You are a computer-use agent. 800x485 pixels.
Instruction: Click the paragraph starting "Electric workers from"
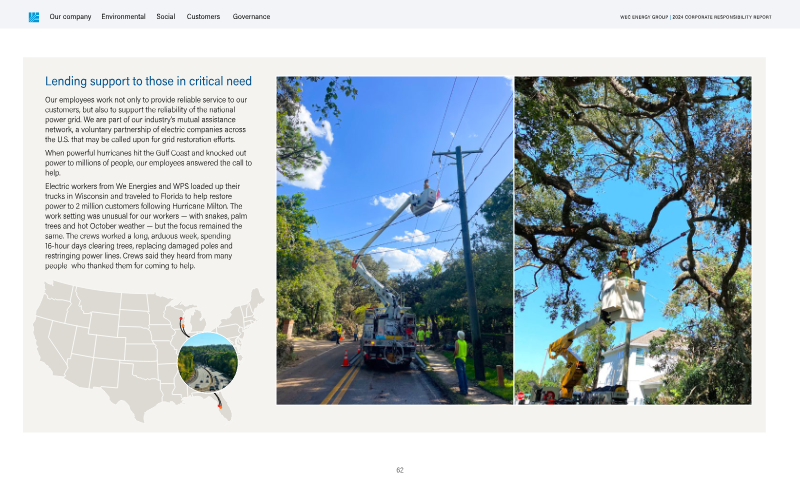(144, 226)
